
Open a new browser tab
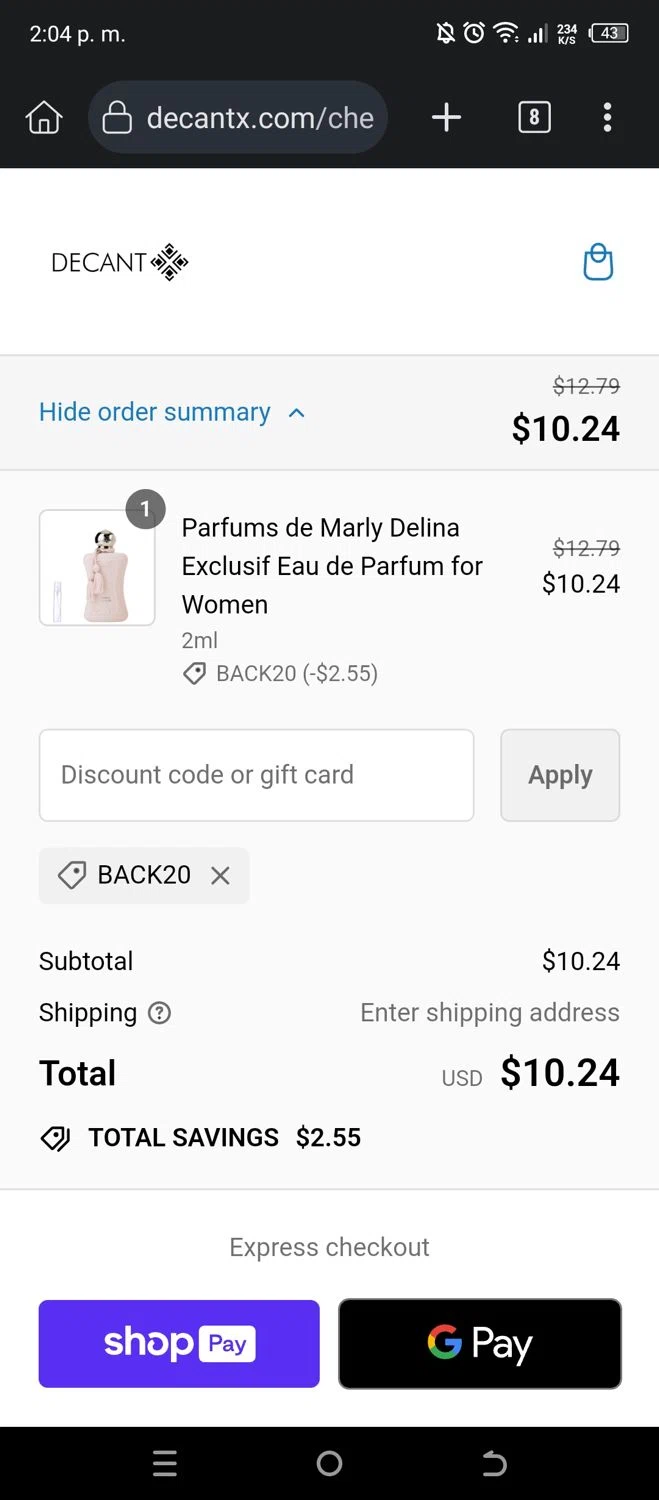click(446, 118)
